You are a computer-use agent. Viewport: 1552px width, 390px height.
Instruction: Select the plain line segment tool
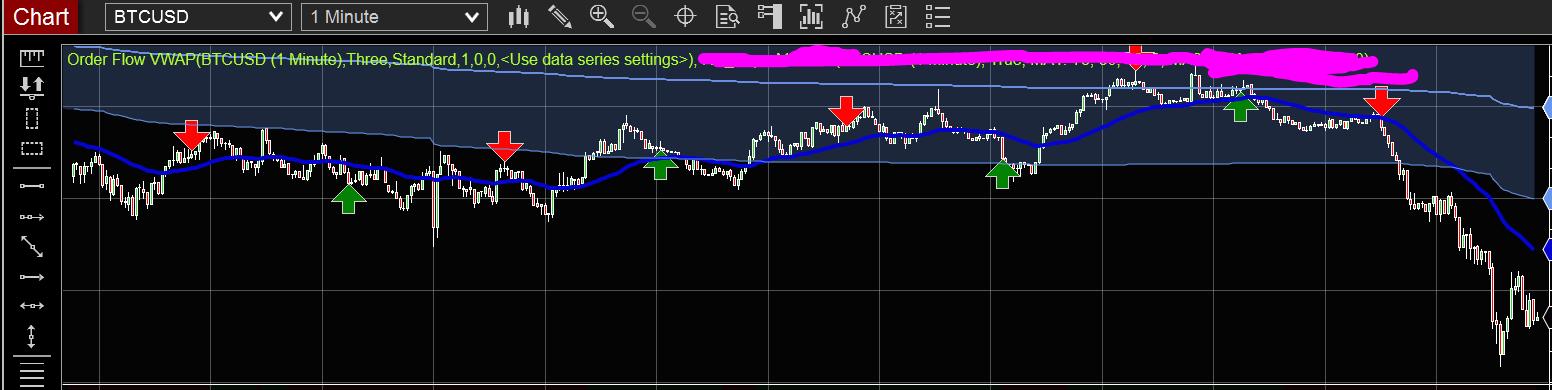(32, 185)
